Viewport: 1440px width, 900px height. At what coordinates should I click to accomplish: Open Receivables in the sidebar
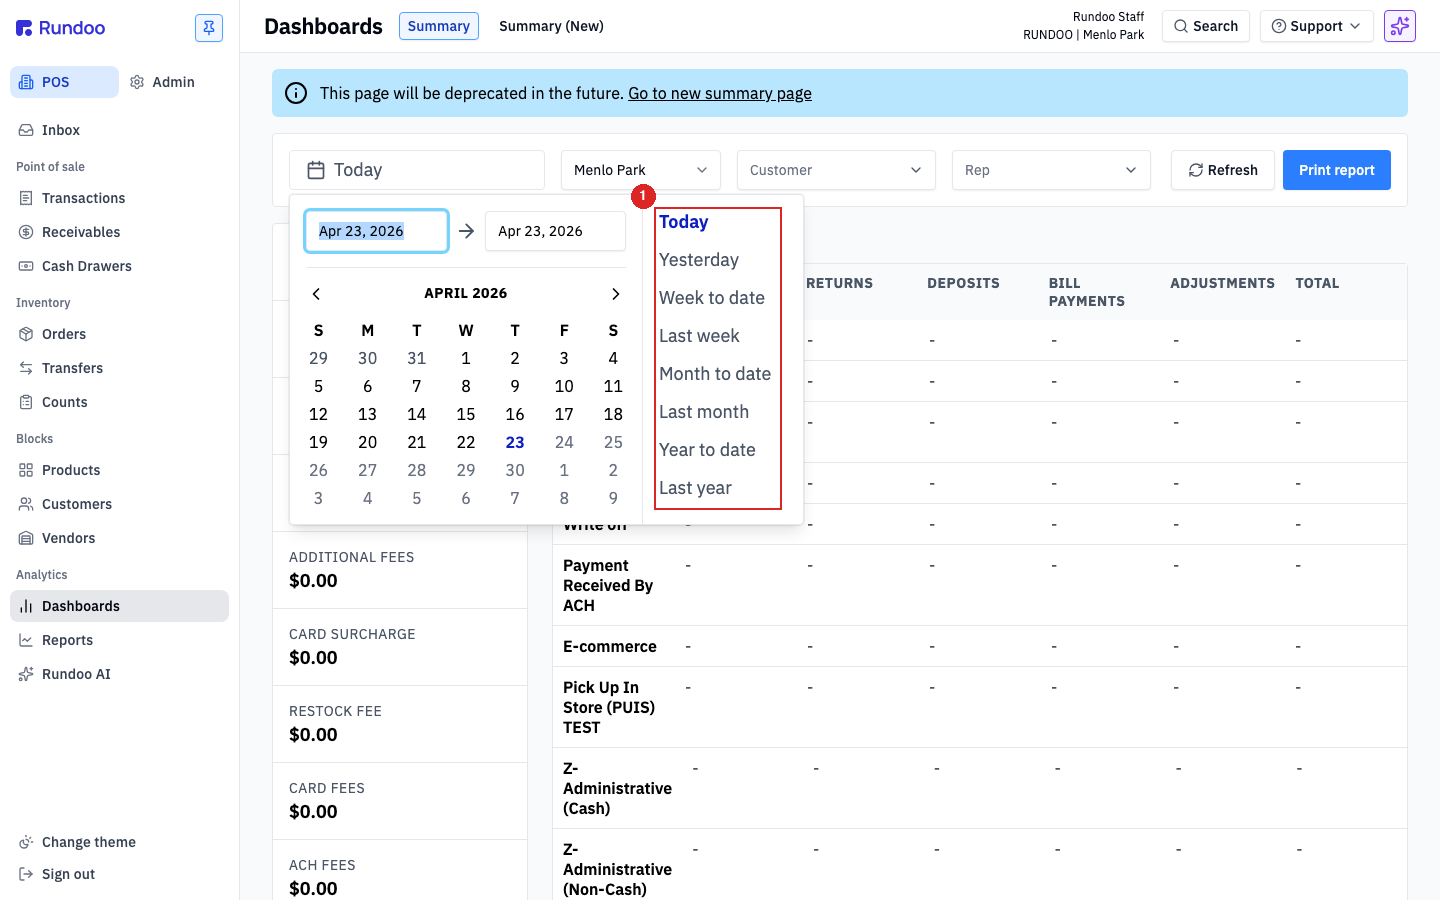point(120,232)
